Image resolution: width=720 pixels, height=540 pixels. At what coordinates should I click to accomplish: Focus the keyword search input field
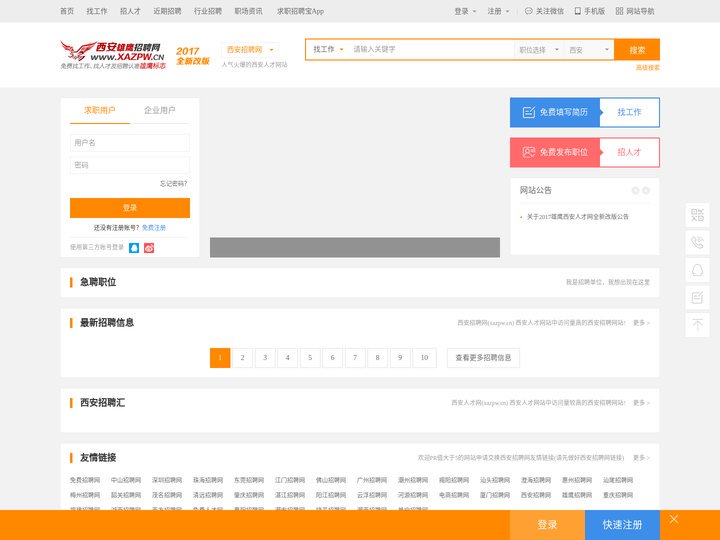[431, 49]
